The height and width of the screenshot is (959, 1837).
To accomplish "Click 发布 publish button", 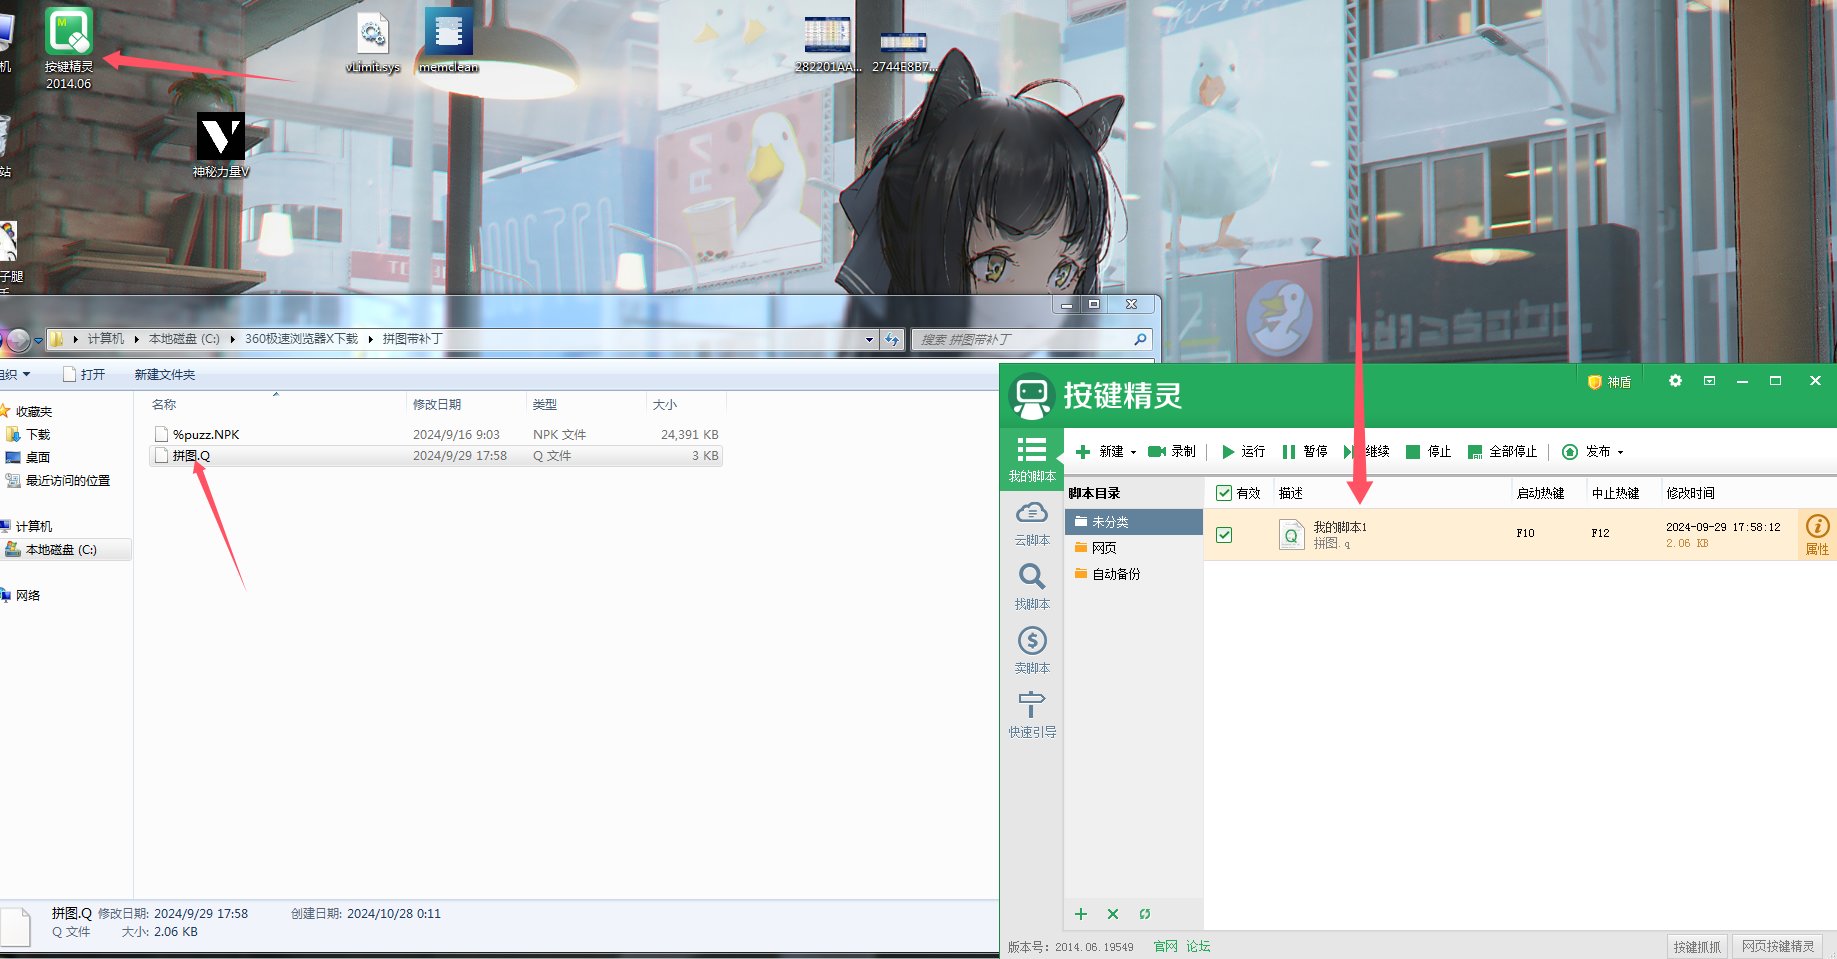I will click(x=1588, y=452).
